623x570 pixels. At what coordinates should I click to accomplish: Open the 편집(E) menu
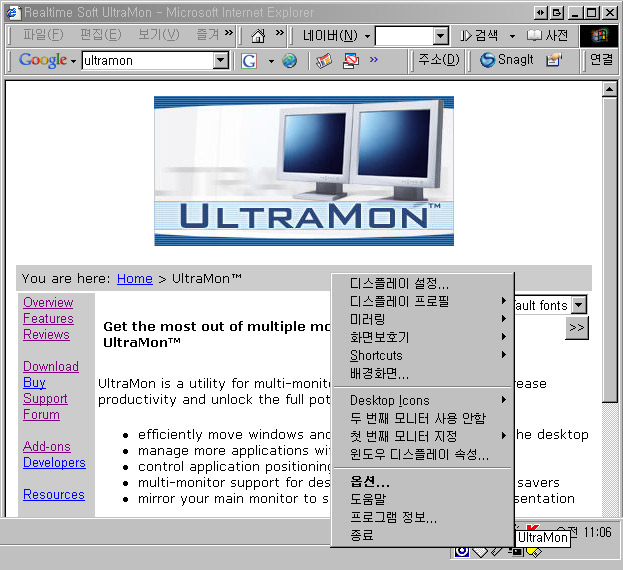pos(101,35)
